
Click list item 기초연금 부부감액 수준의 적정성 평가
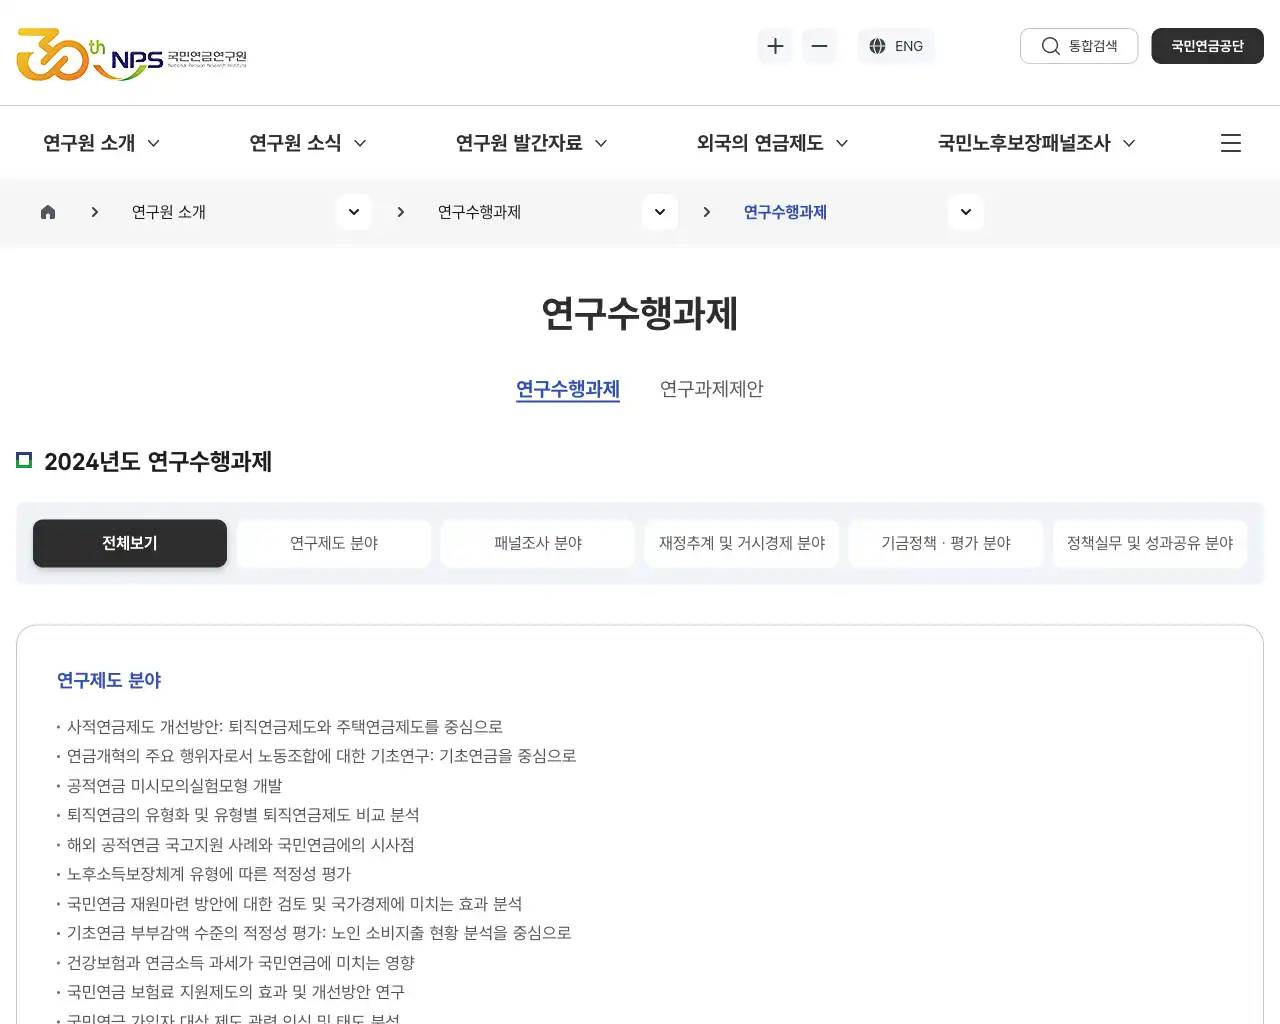(x=319, y=933)
